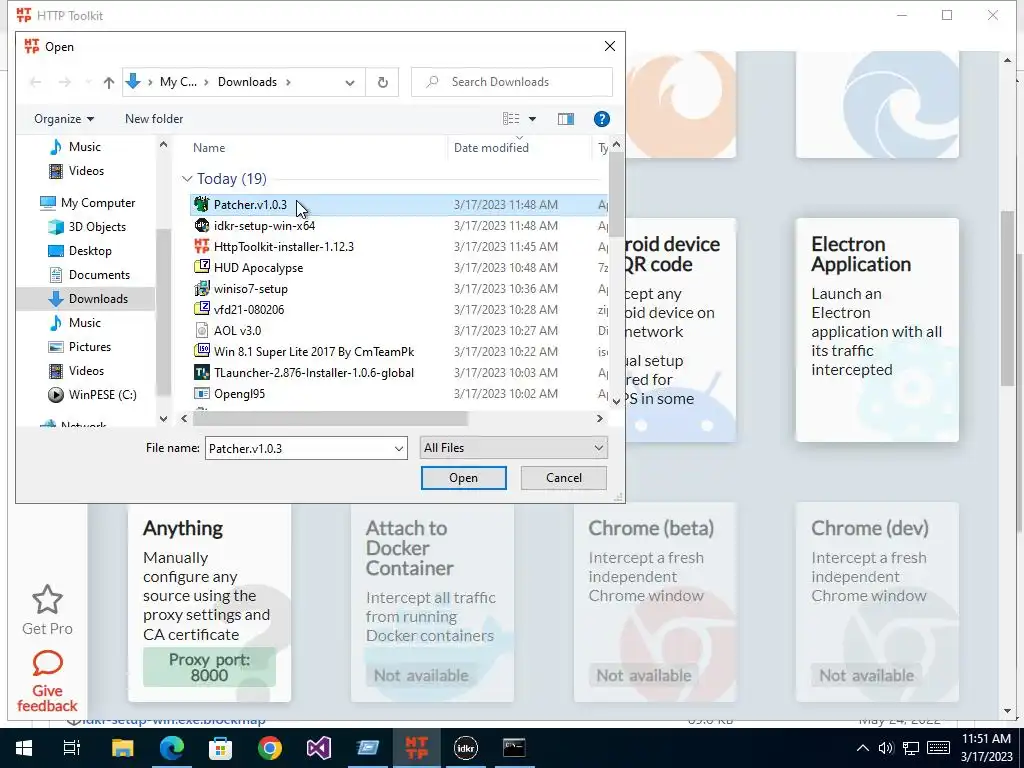Select the winiso7-setup installer icon
1024x768 pixels.
202,288
